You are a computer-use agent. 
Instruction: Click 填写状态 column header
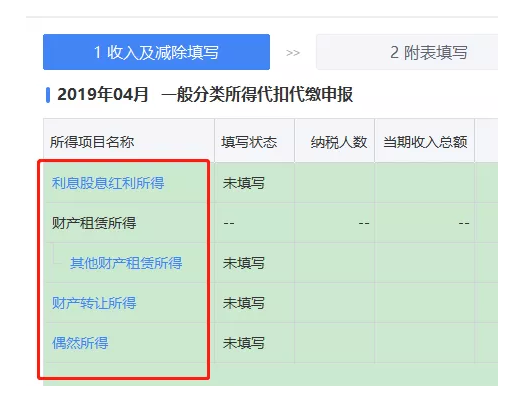249,142
